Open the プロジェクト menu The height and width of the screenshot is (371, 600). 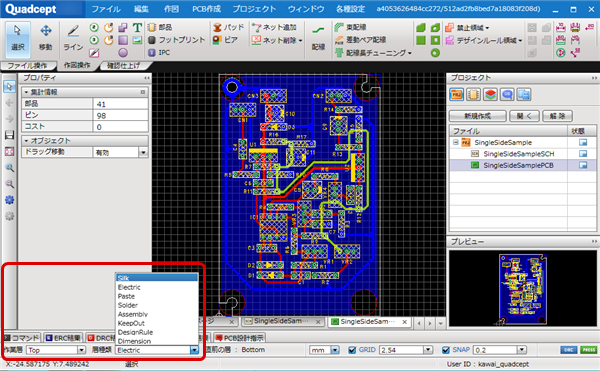pyautogui.click(x=254, y=9)
